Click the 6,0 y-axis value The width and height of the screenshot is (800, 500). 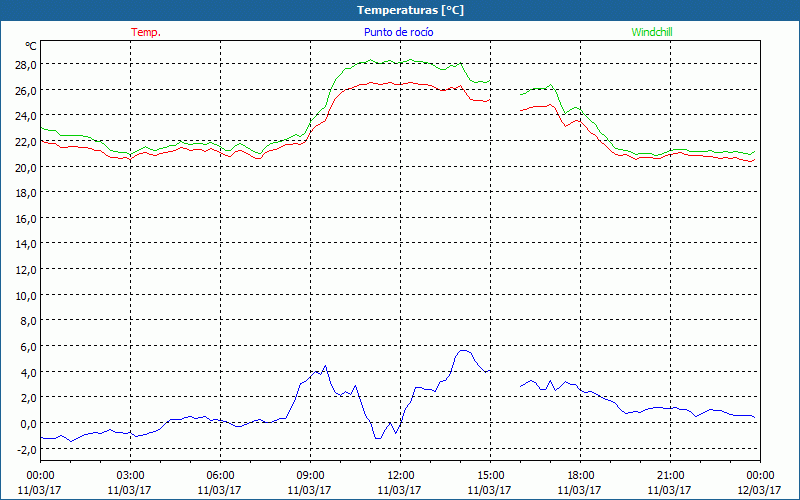pyautogui.click(x=29, y=346)
